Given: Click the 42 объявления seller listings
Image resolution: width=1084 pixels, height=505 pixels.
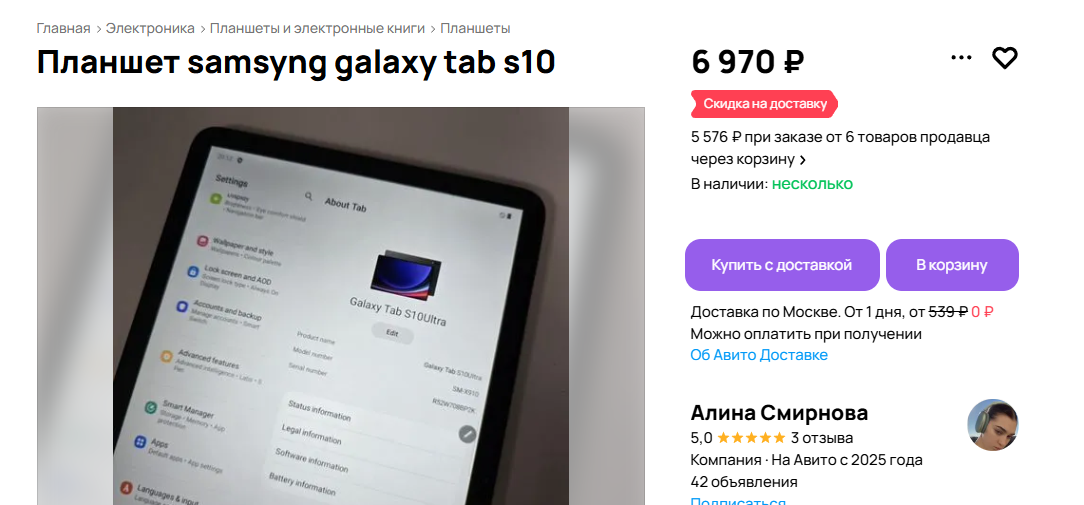Looking at the screenshot, I should pos(744,482).
